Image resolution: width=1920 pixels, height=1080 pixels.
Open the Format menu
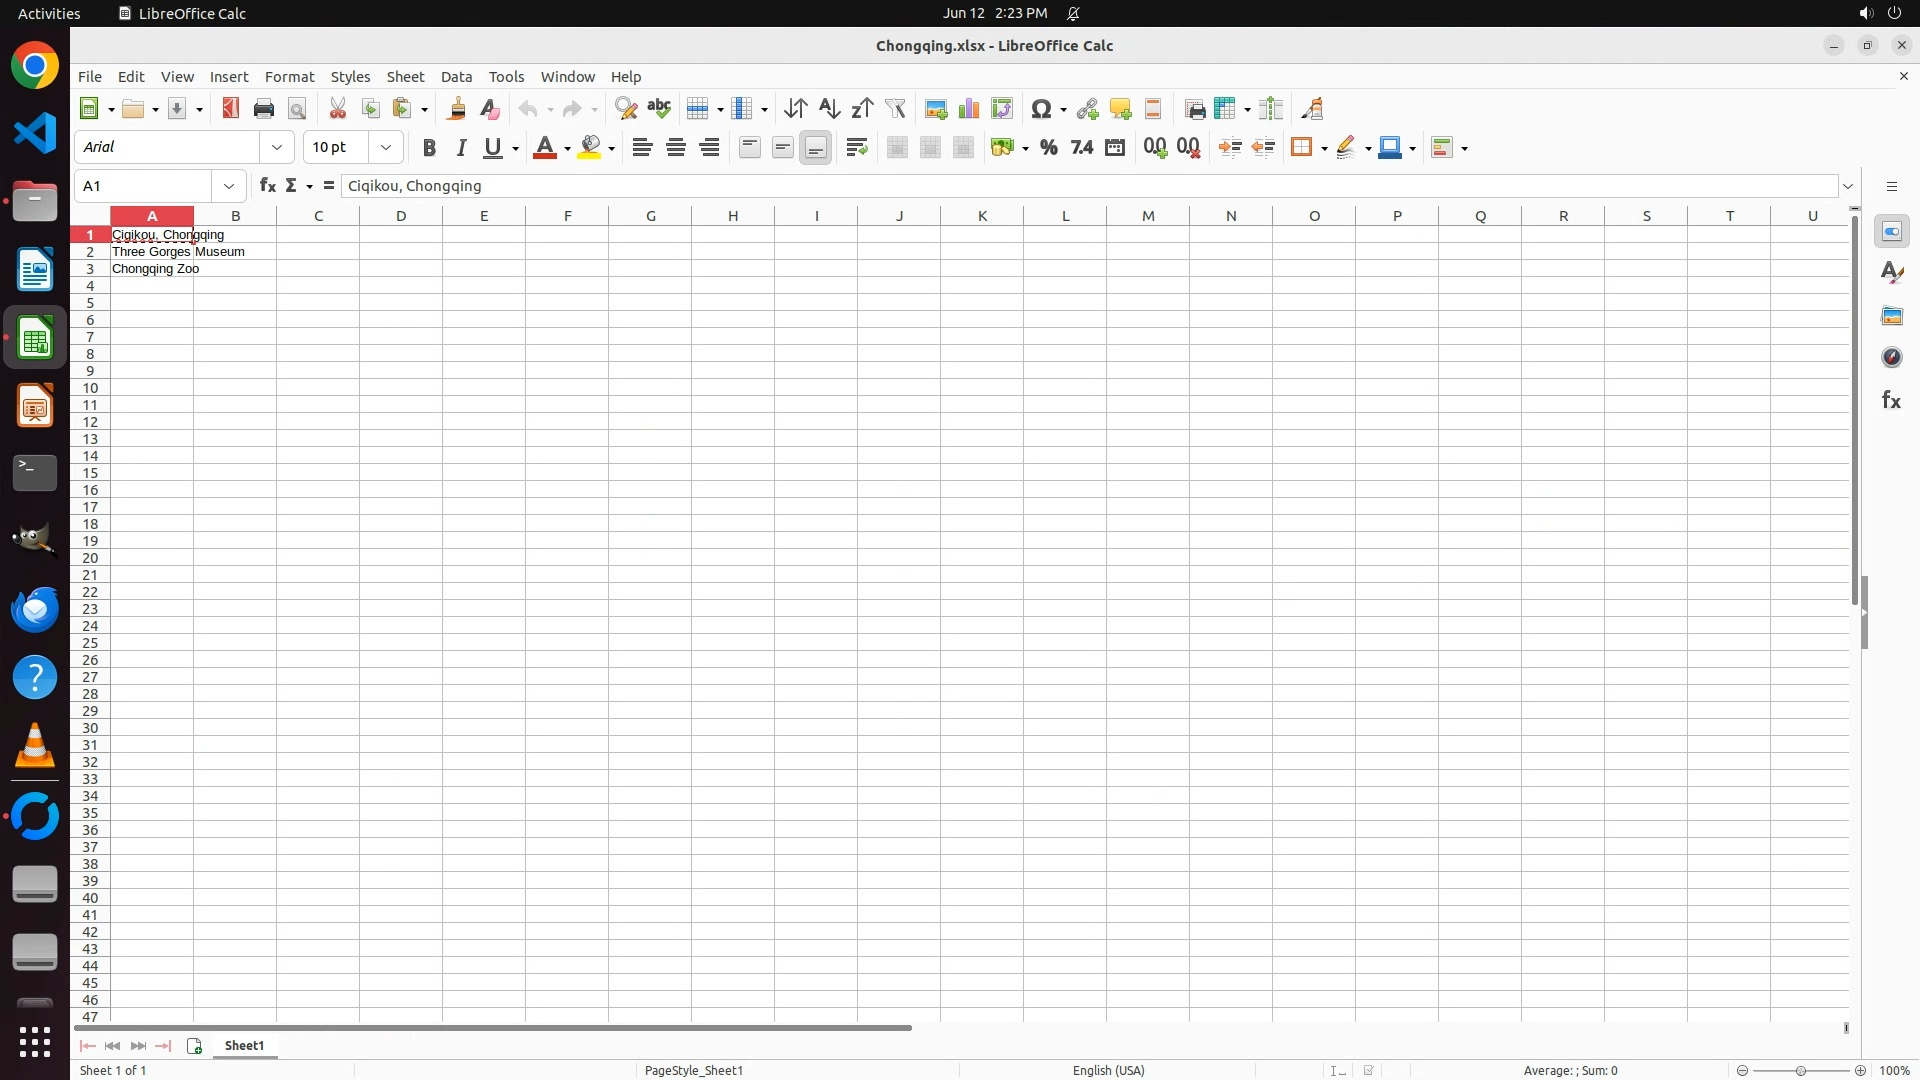pyautogui.click(x=289, y=77)
